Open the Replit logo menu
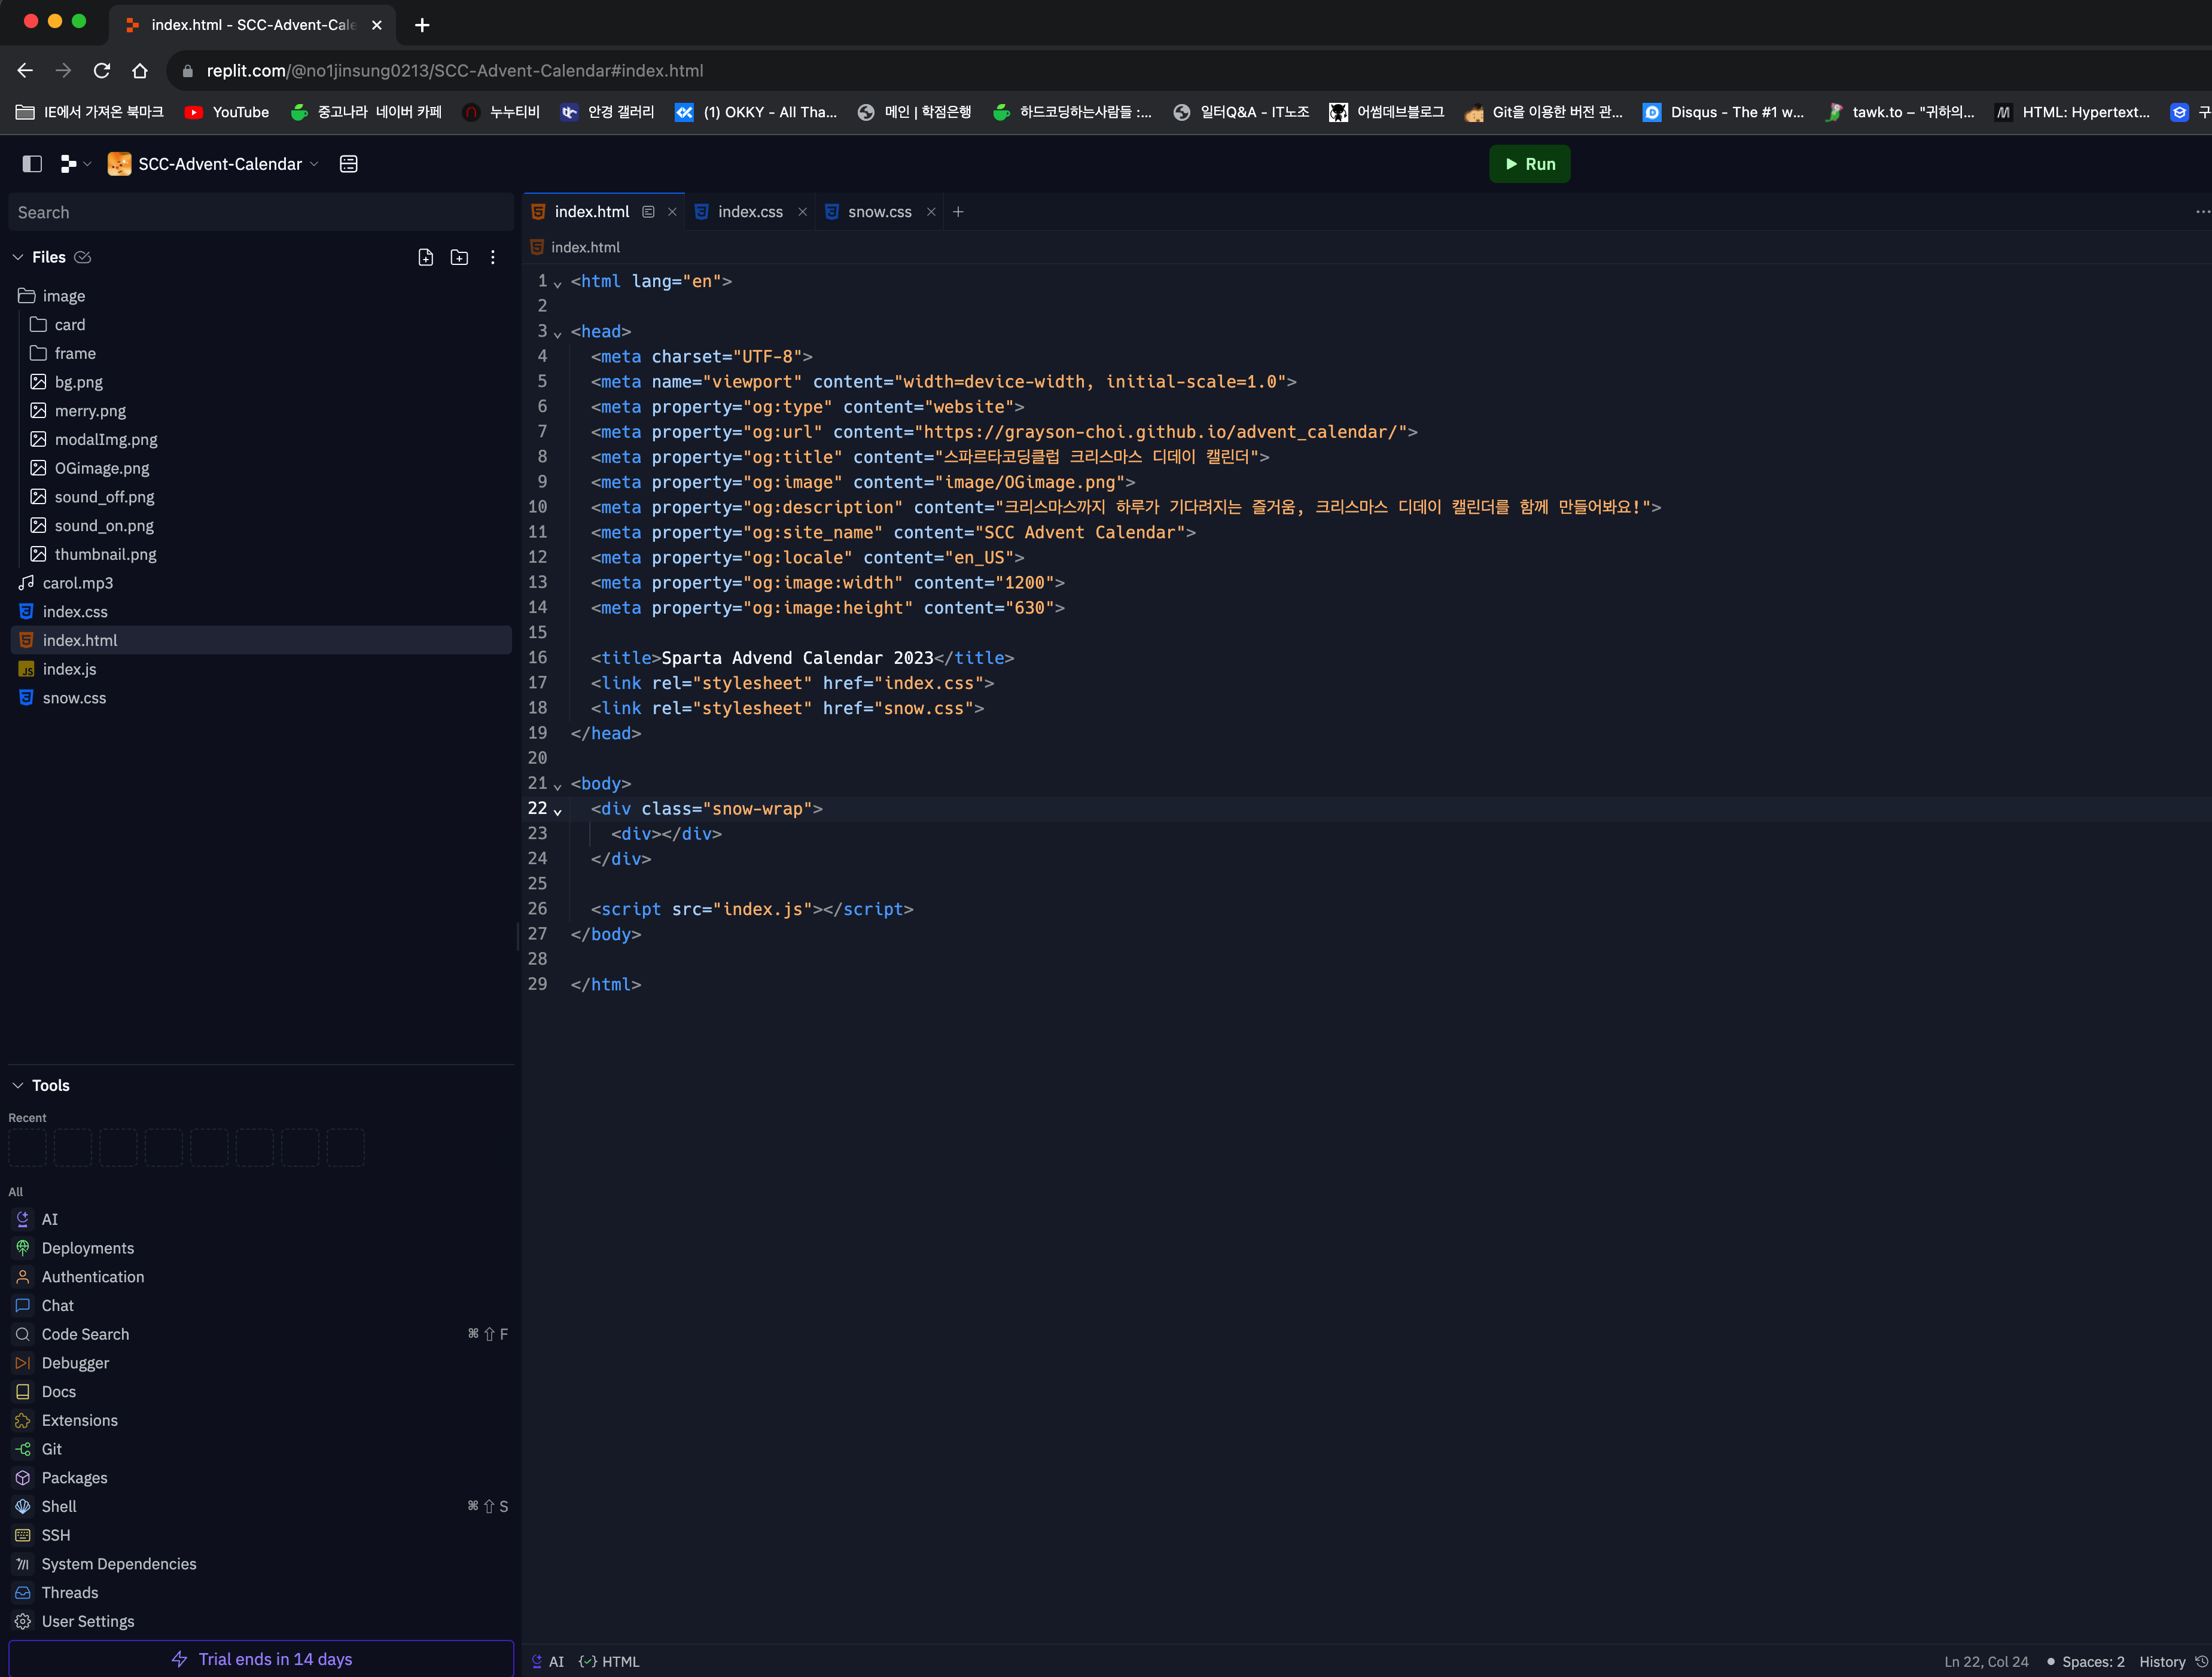2212x1677 pixels. tap(75, 164)
